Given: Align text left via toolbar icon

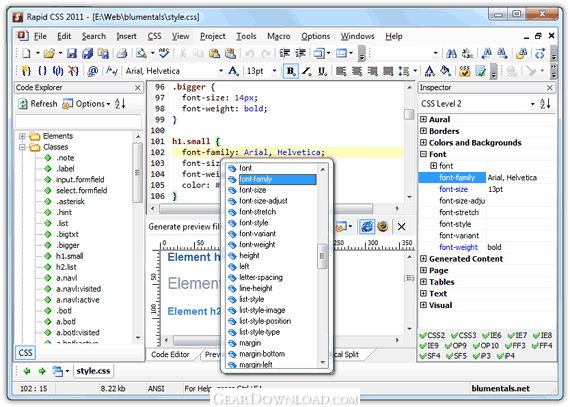Looking at the screenshot, I should pos(341,71).
